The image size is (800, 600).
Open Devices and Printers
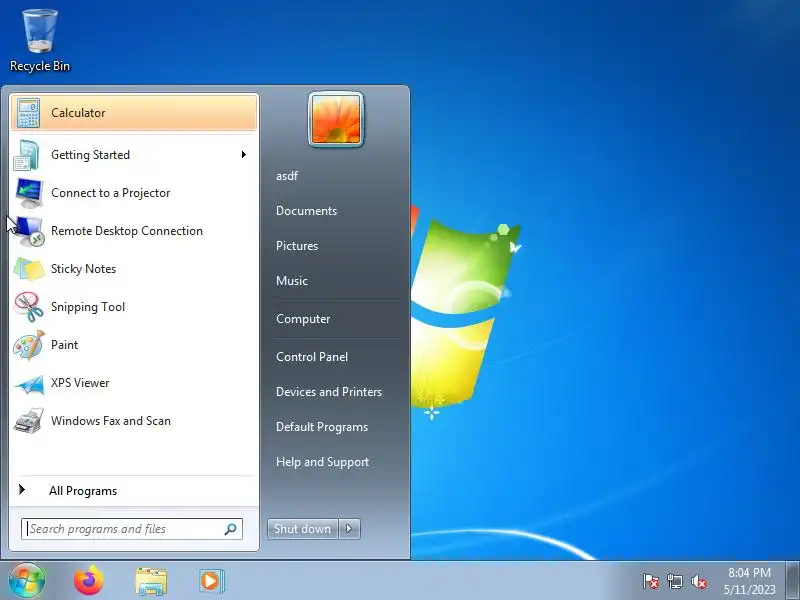click(329, 392)
